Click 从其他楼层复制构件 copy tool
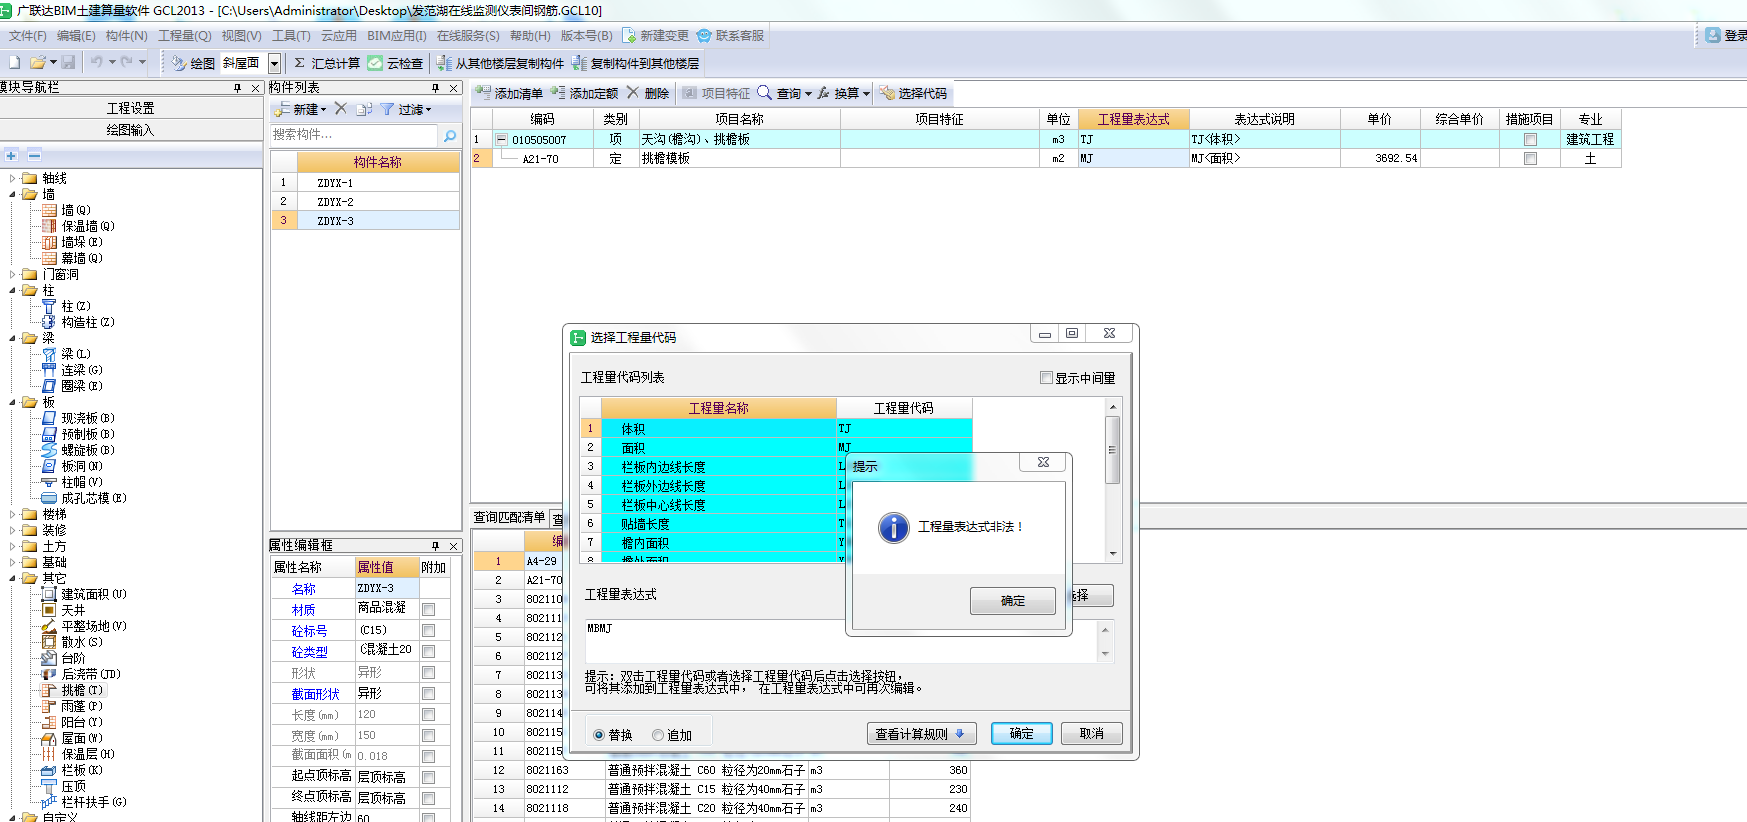 (500, 63)
